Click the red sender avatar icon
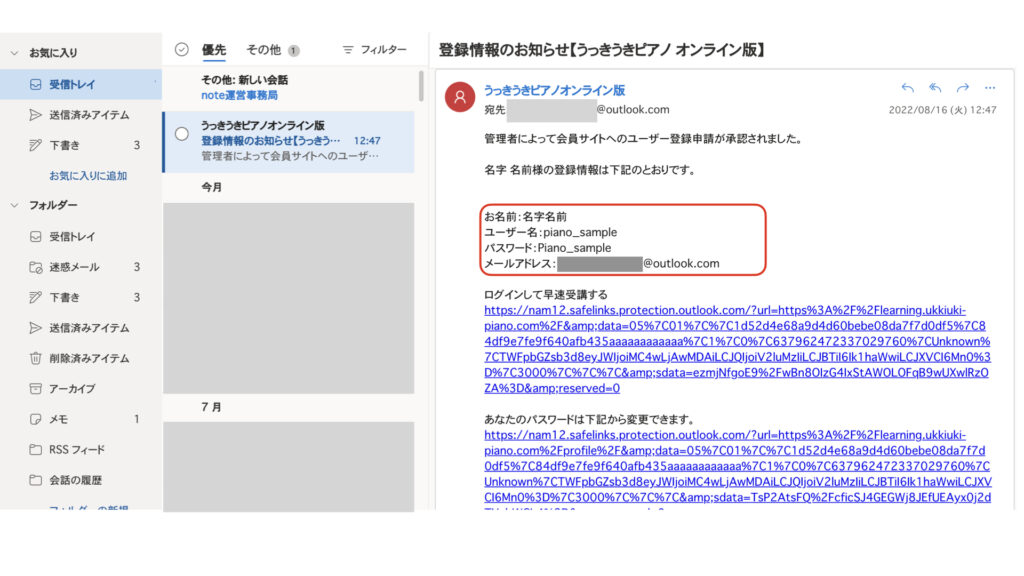This screenshot has width=1024, height=576. point(459,96)
